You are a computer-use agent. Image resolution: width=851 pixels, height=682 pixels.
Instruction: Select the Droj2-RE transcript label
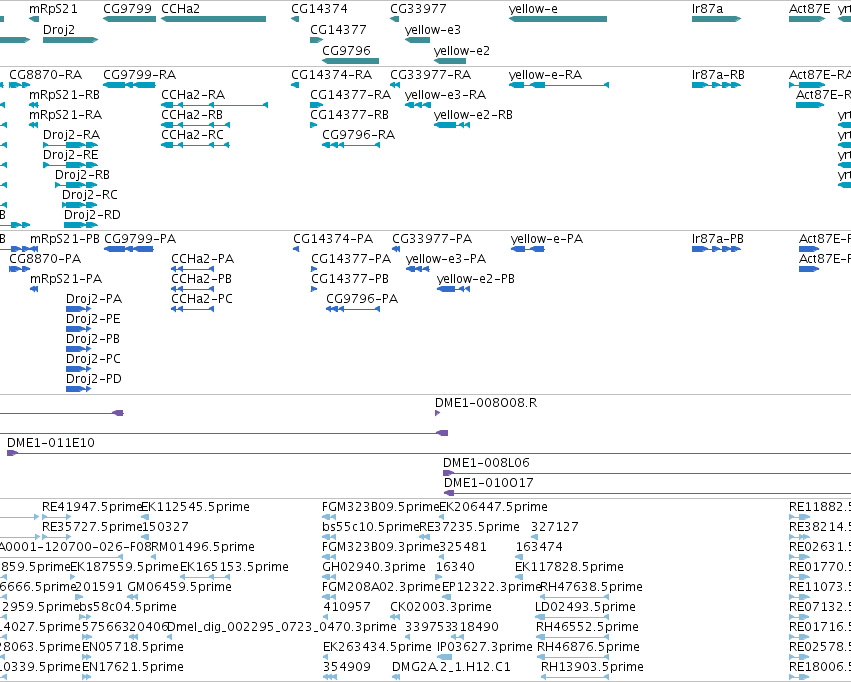click(71, 155)
